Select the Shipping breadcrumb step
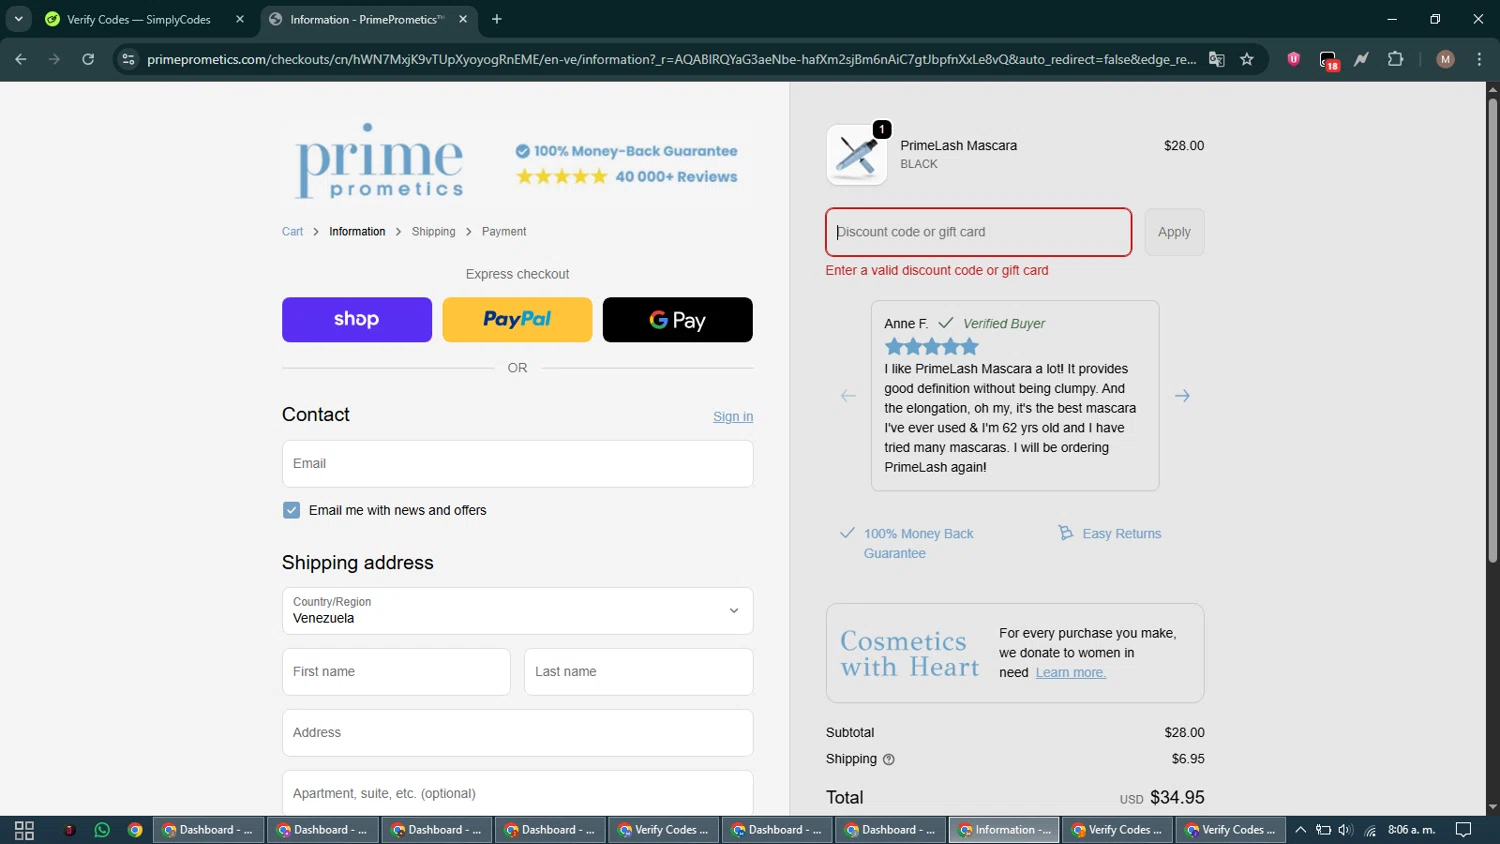Image resolution: width=1500 pixels, height=844 pixels. (x=433, y=231)
